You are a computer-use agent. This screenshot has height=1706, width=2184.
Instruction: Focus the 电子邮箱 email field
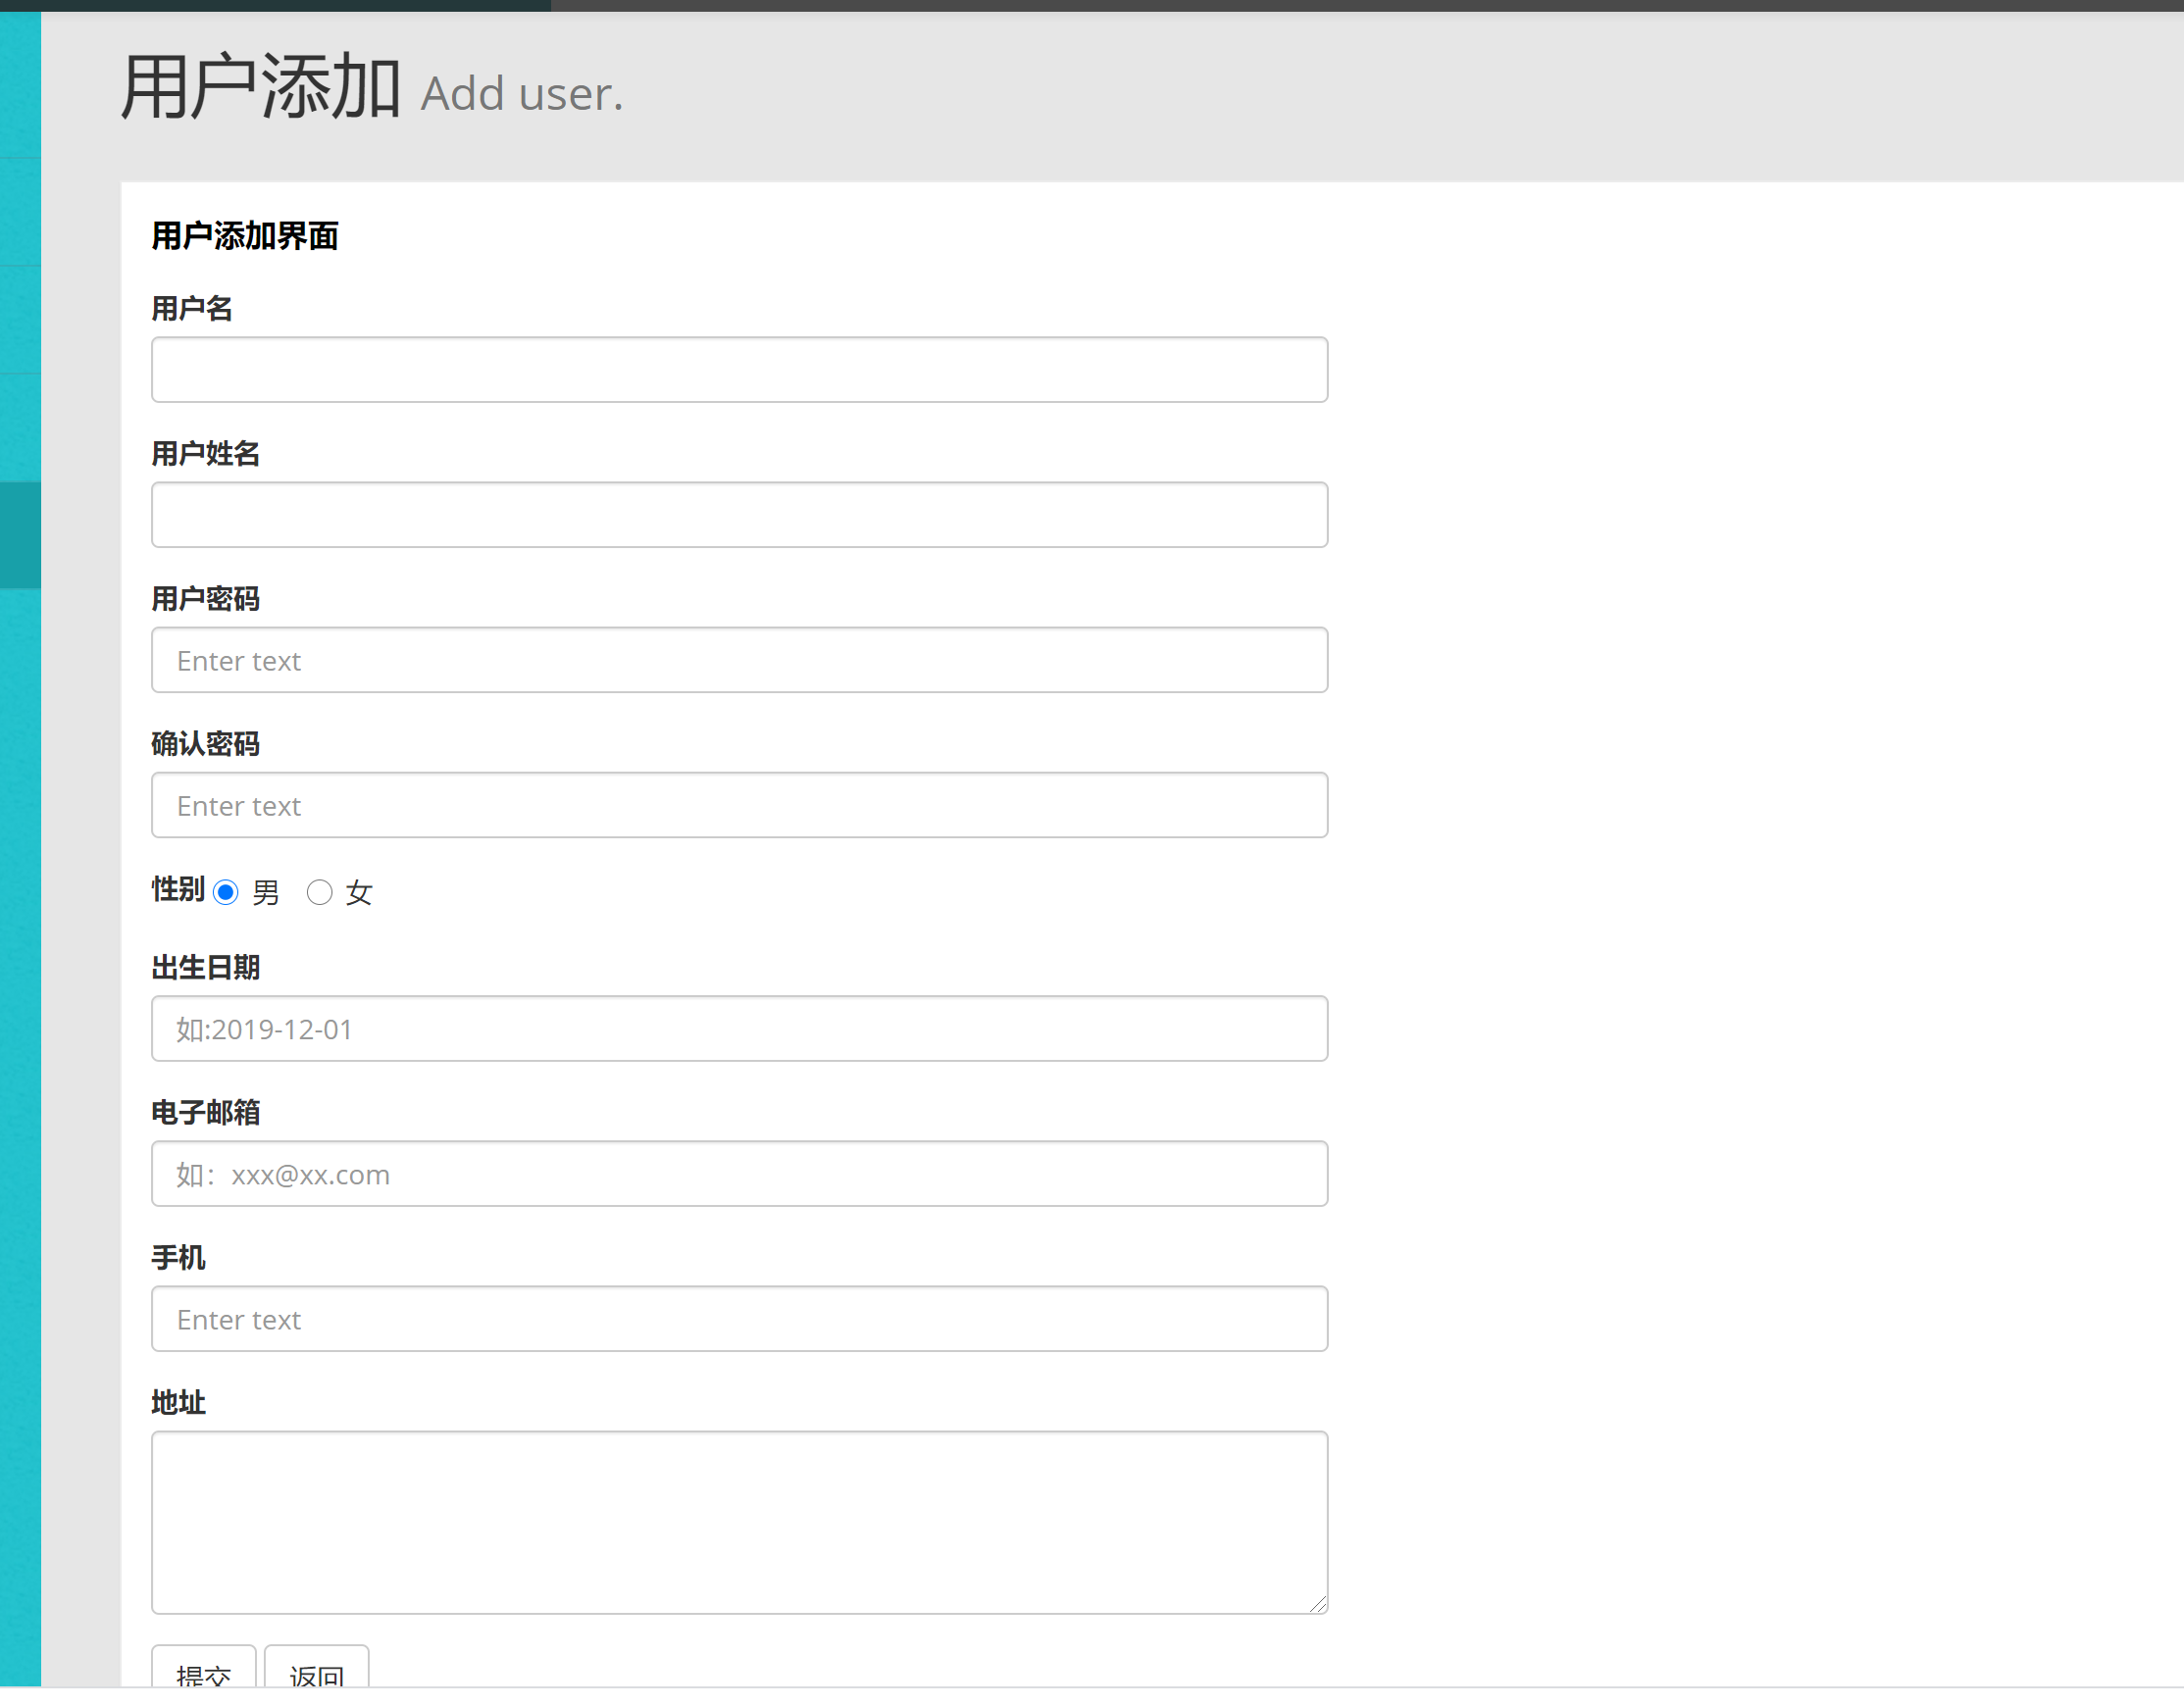click(x=739, y=1174)
